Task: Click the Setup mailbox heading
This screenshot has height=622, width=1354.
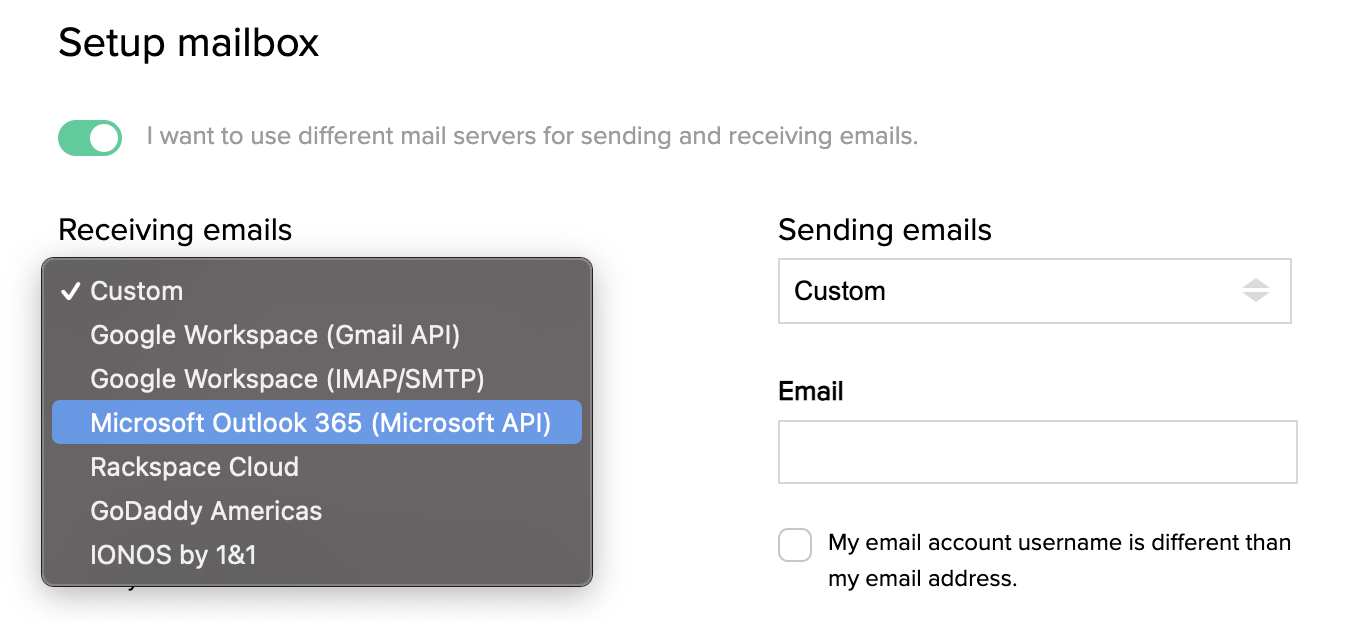Action: 189,43
